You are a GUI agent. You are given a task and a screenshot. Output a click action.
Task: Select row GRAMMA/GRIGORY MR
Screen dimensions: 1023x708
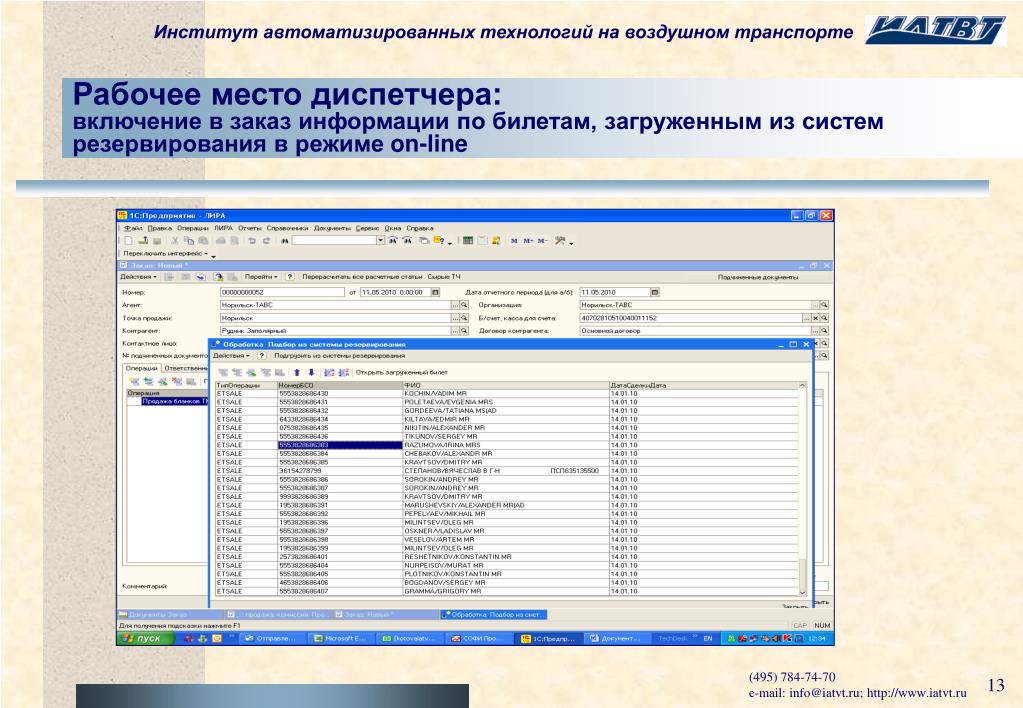pos(506,591)
